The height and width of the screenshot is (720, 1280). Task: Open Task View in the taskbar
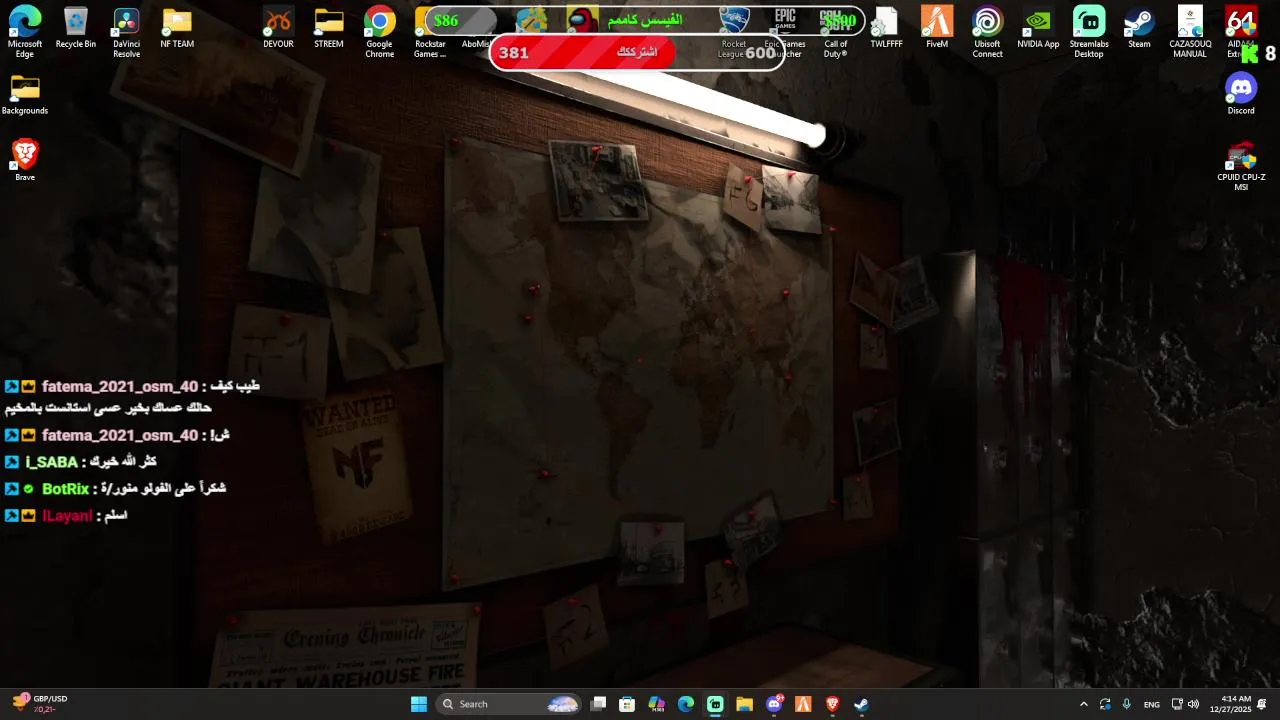click(x=598, y=704)
